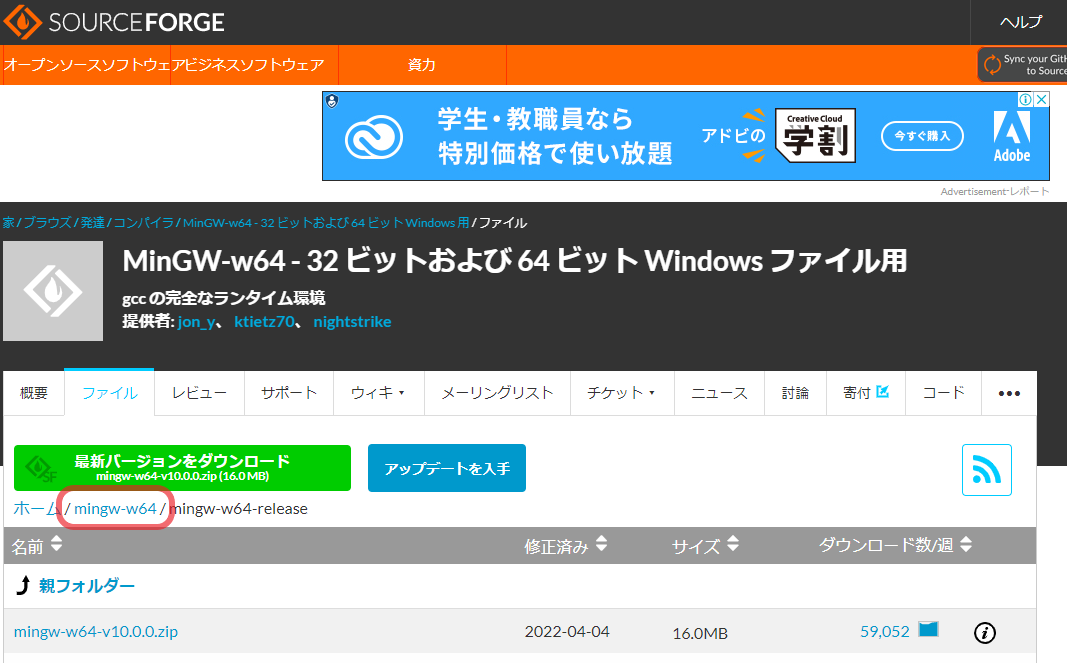Screen dimensions: 1067x663
Task: Open nightstrike's profile link
Action: tap(352, 321)
